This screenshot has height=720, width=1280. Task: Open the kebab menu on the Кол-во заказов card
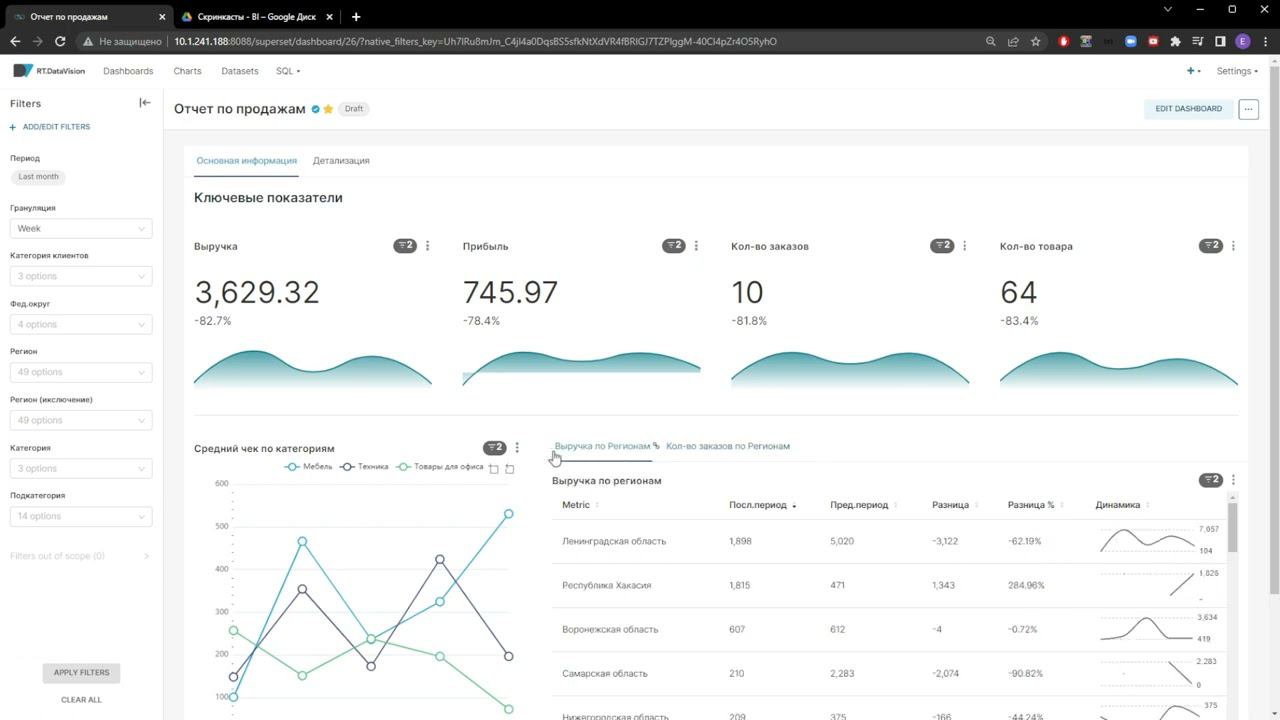pos(965,246)
